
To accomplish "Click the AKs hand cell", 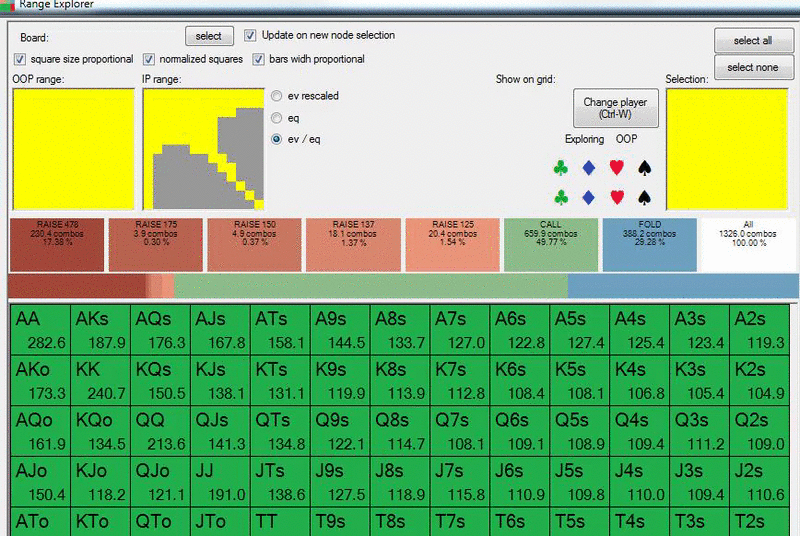I will tap(101, 330).
